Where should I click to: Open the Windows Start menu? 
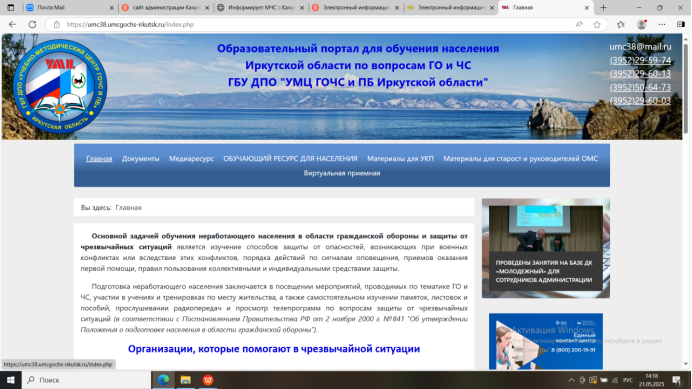click(11, 380)
